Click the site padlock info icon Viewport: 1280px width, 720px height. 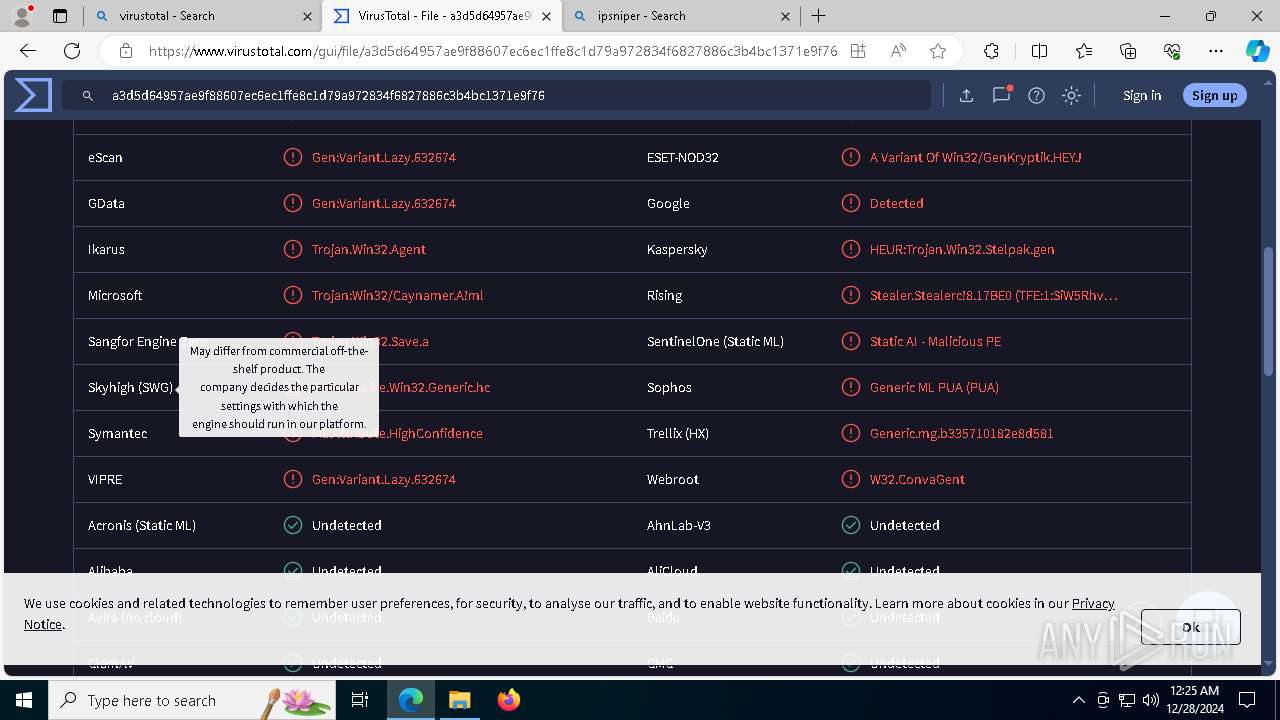pyautogui.click(x=125, y=51)
